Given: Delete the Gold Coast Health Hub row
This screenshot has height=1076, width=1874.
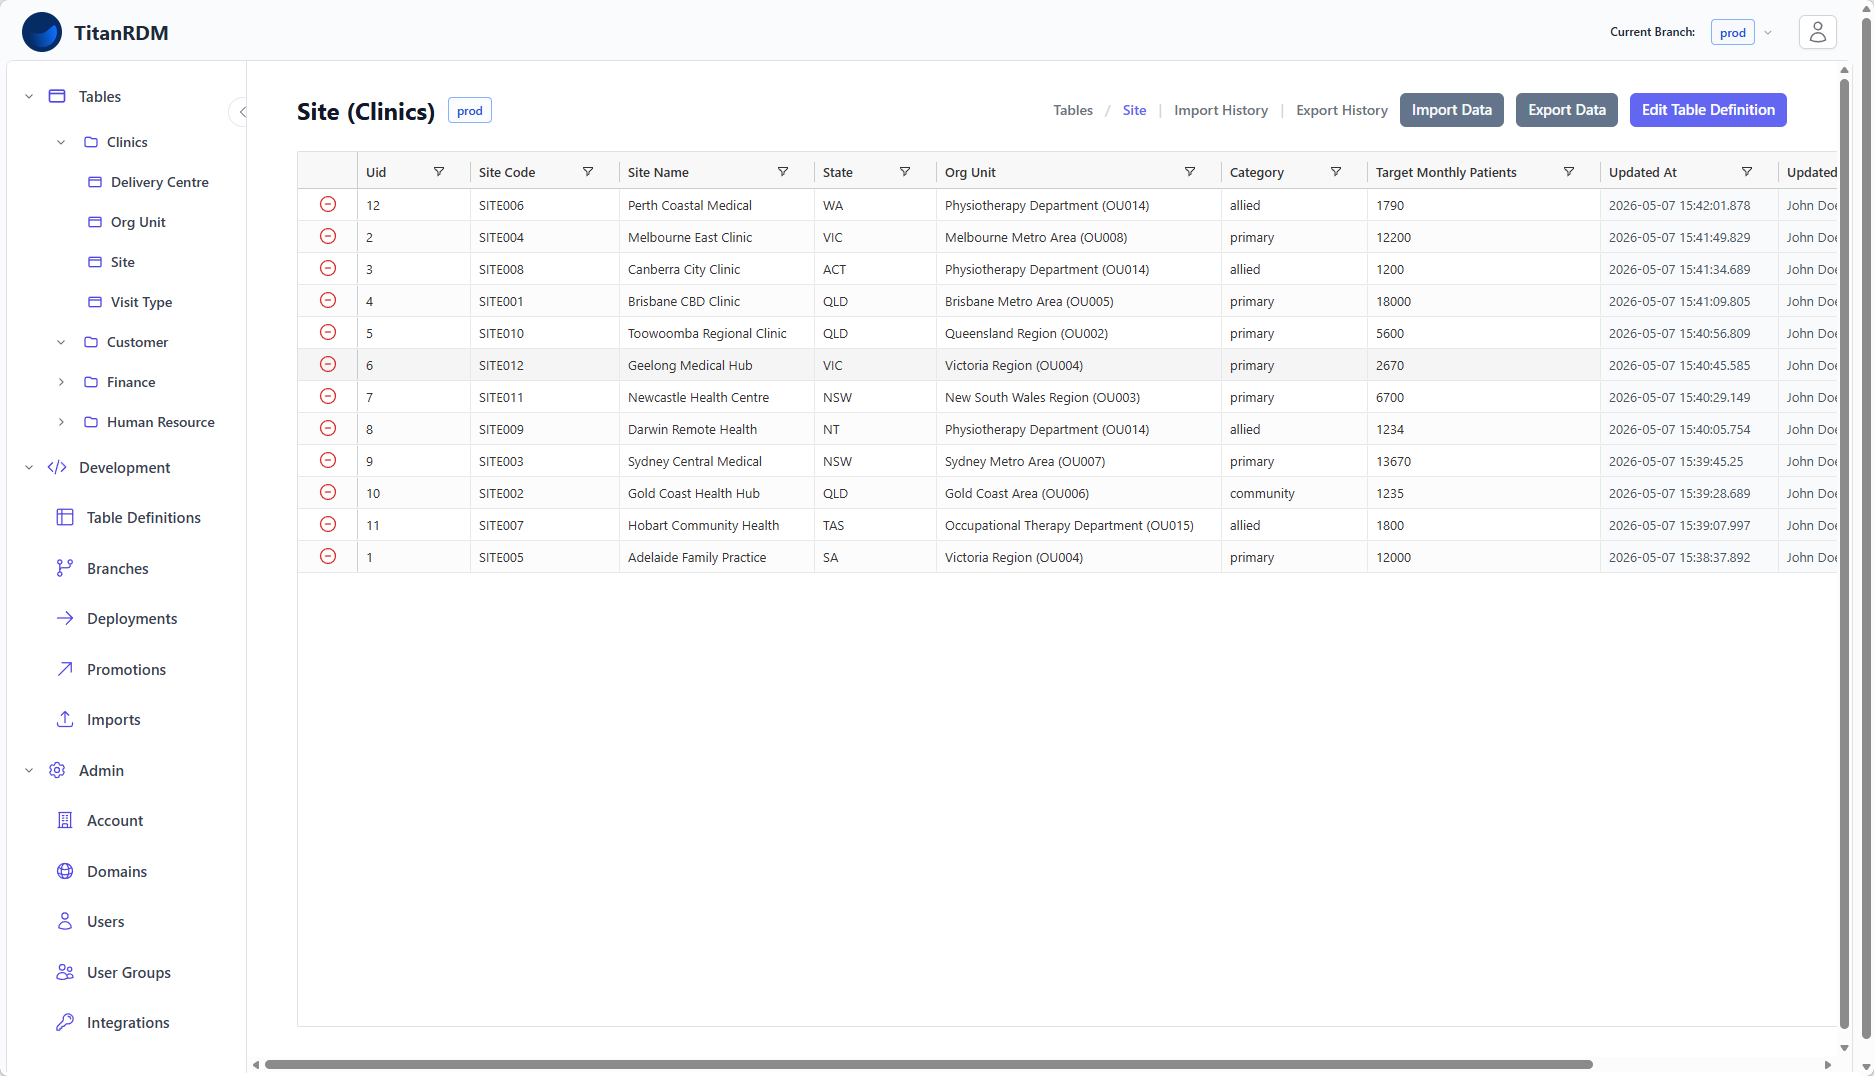Looking at the screenshot, I should tap(327, 492).
